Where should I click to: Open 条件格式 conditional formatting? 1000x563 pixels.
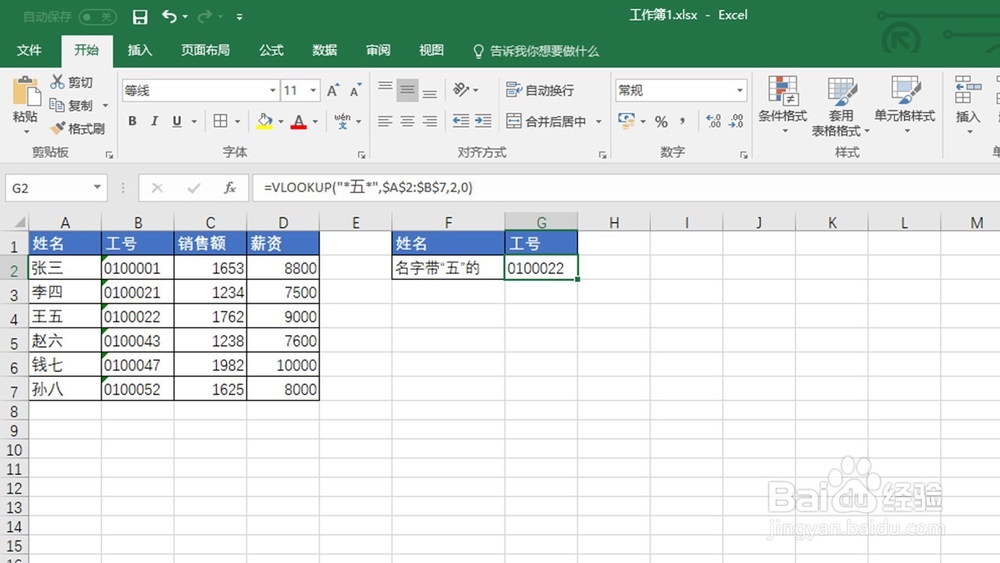(783, 105)
